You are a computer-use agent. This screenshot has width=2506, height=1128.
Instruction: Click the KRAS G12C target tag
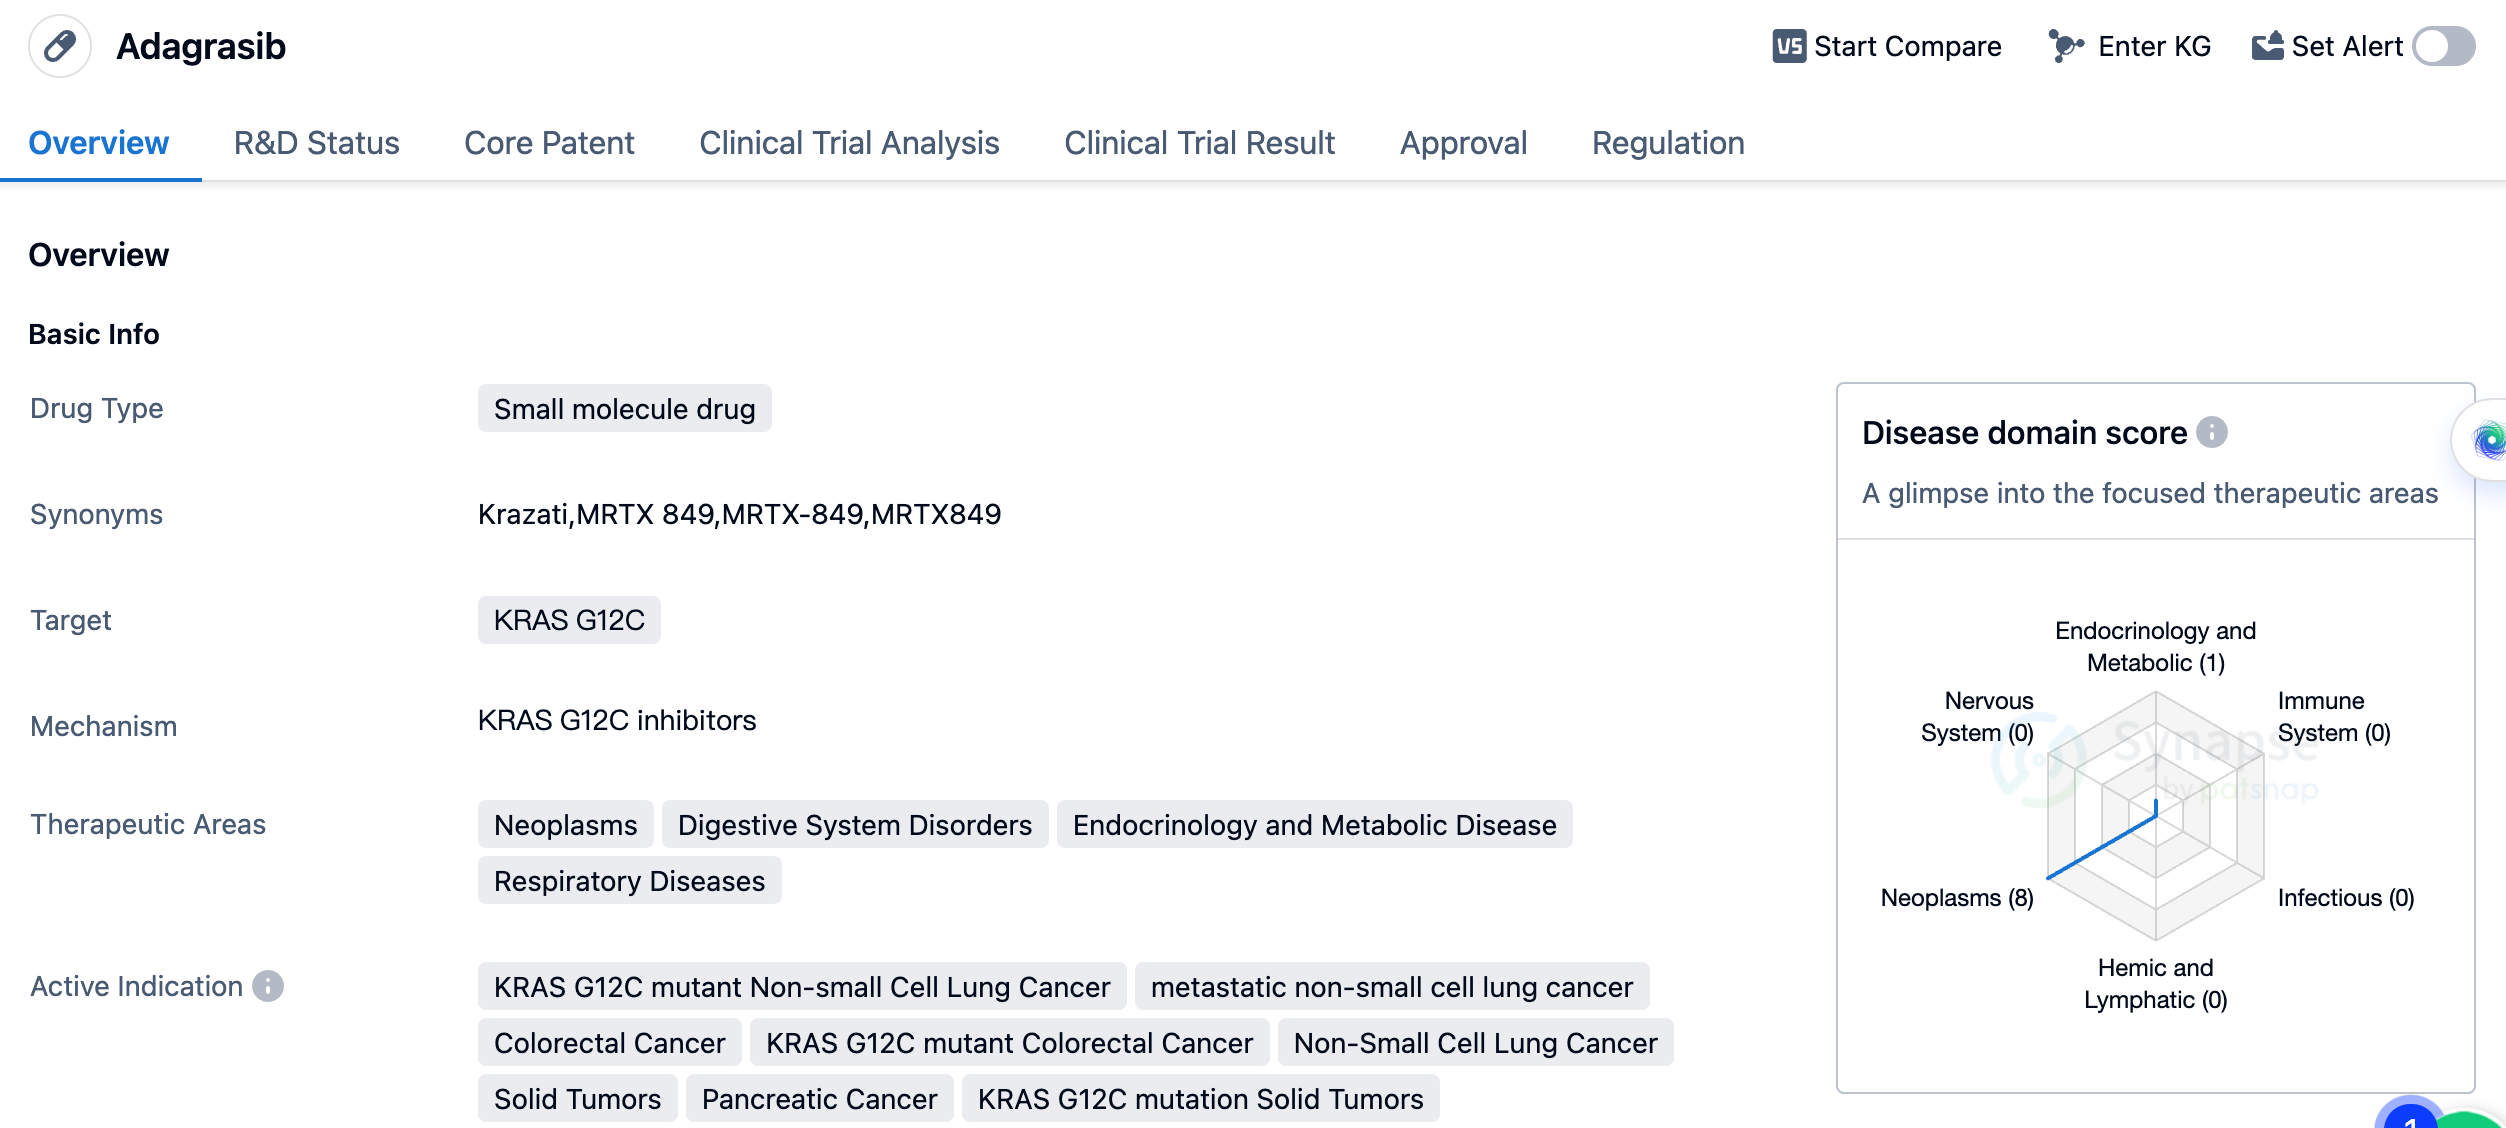pos(569,620)
